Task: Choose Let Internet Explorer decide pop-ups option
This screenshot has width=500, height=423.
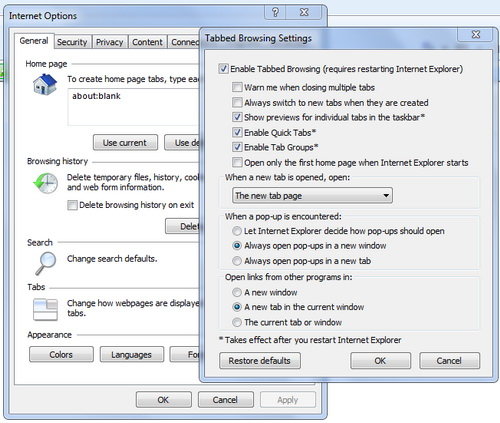Action: (x=237, y=231)
